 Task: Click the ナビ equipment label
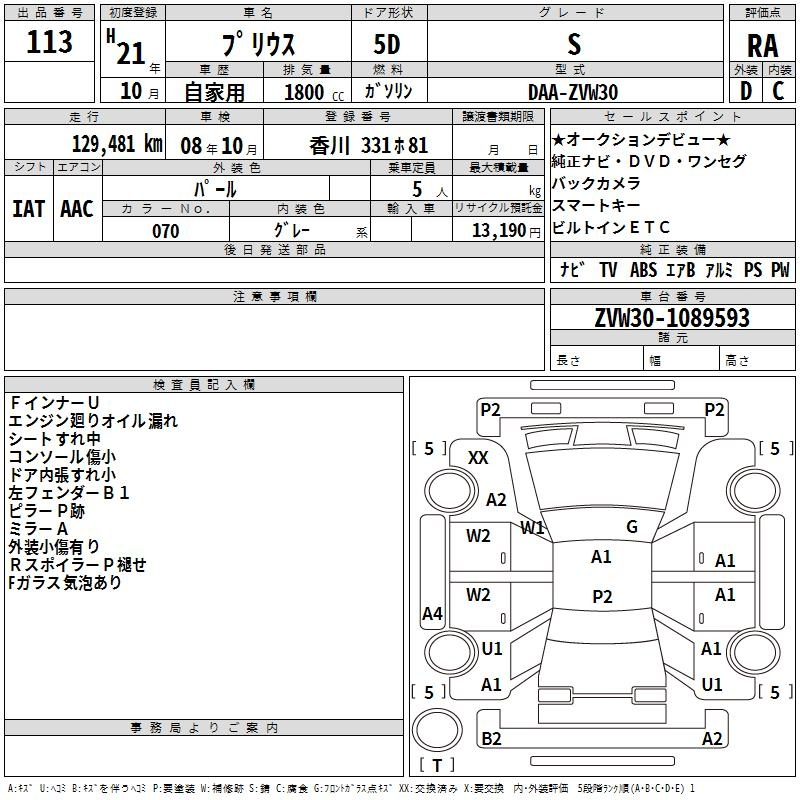[x=572, y=269]
